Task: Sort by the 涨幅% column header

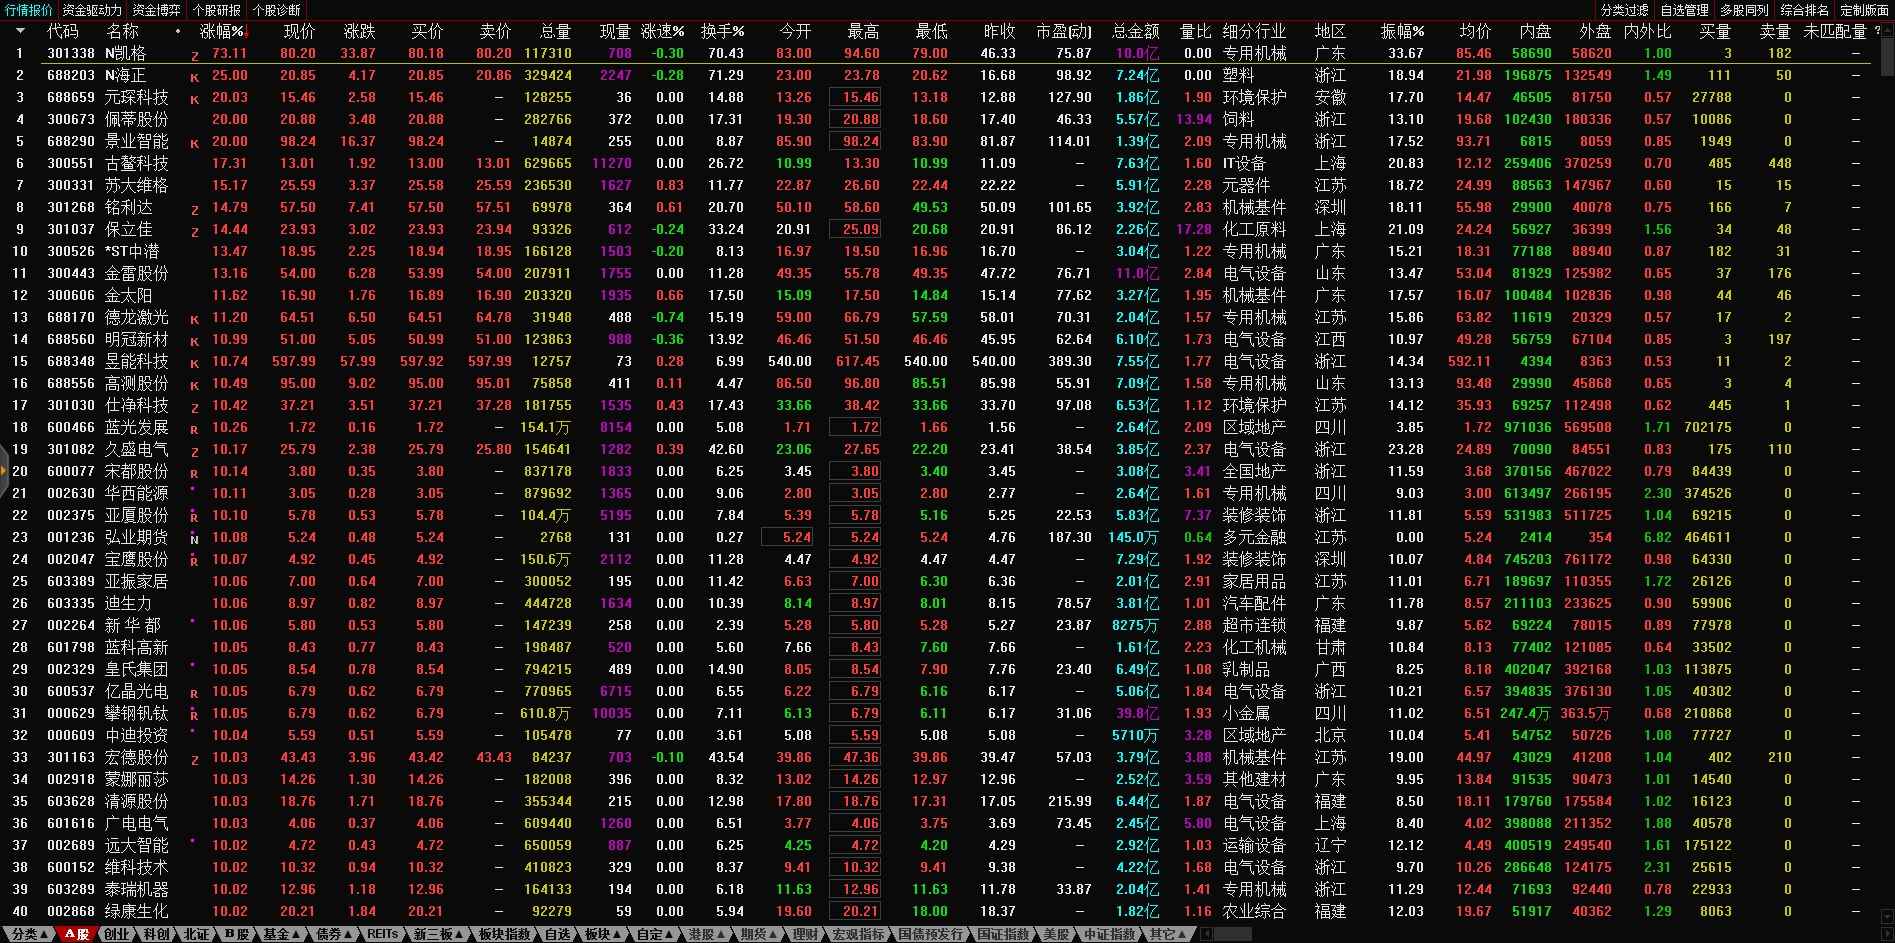Action: [x=221, y=31]
